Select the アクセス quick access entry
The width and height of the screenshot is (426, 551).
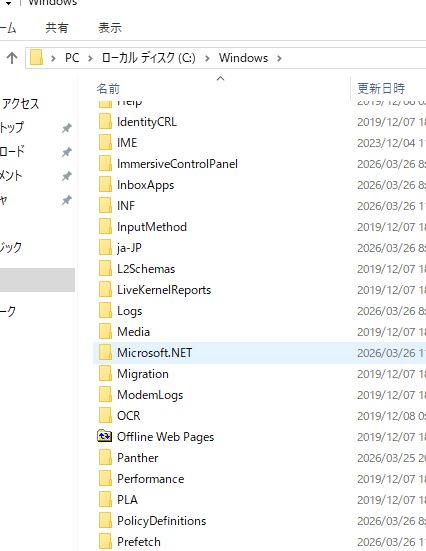[x=20, y=104]
